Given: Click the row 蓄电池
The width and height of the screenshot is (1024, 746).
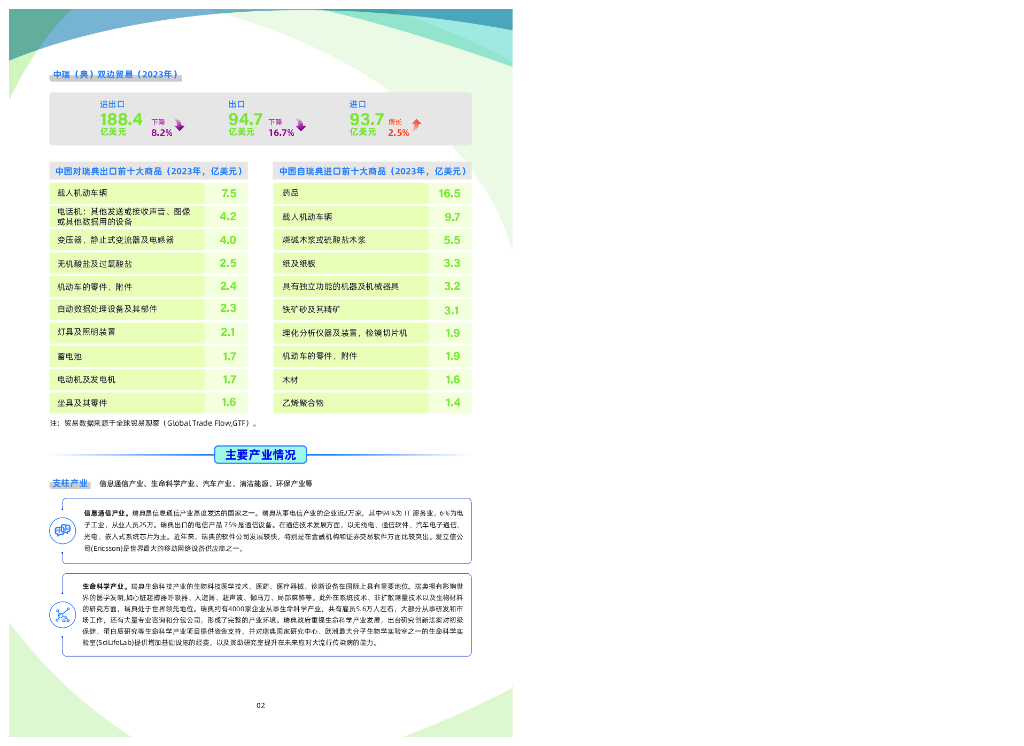Looking at the screenshot, I should pos(148,357).
